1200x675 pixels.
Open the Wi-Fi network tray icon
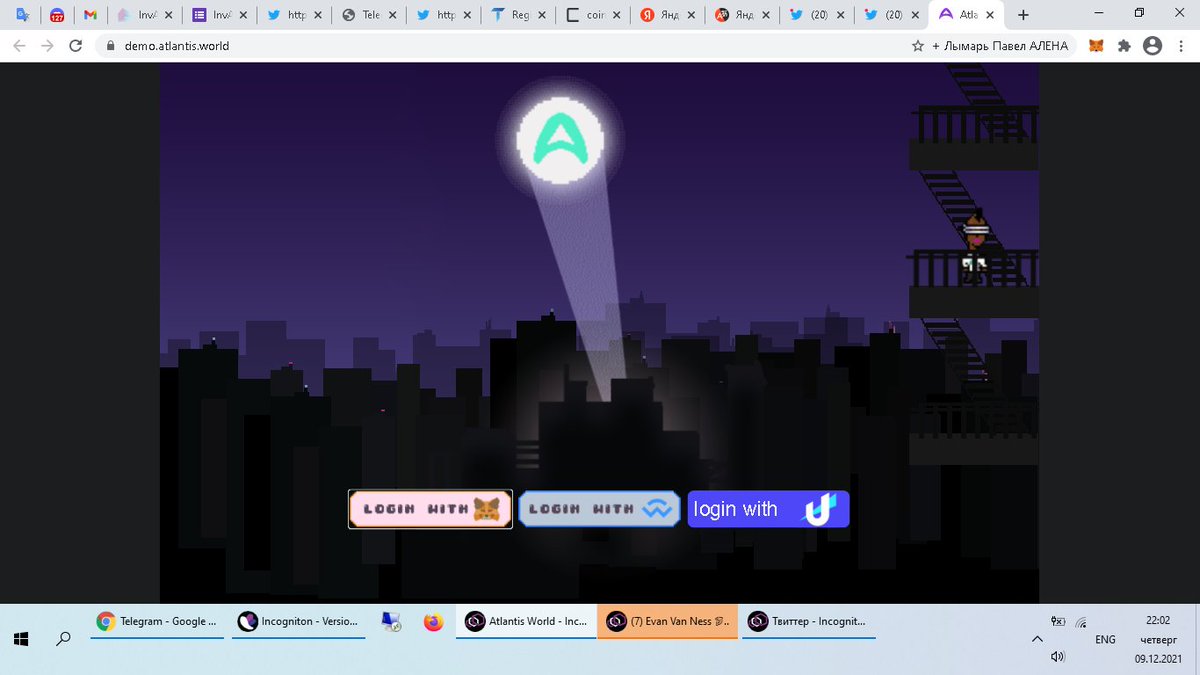pyautogui.click(x=1080, y=621)
